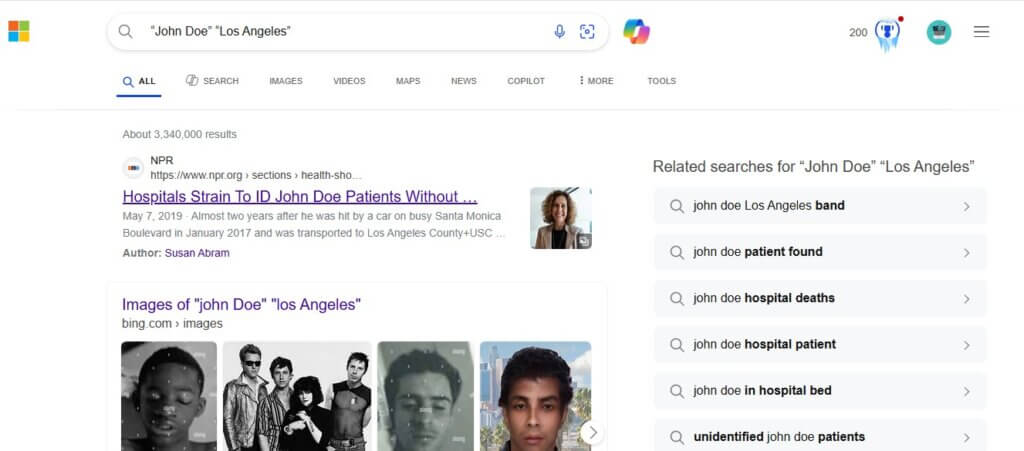This screenshot has height=451, width=1024.
Task: Click chevron beside 'john doe hospital patient'
Action: [x=967, y=345]
